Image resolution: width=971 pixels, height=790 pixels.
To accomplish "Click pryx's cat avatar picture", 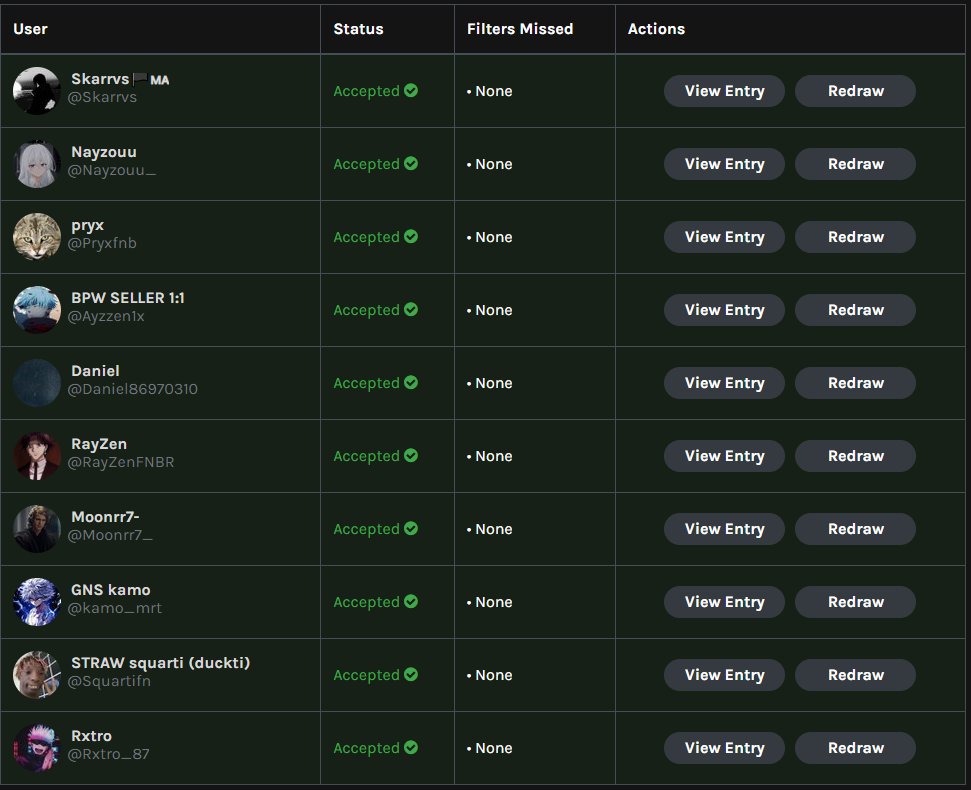I will tap(36, 237).
